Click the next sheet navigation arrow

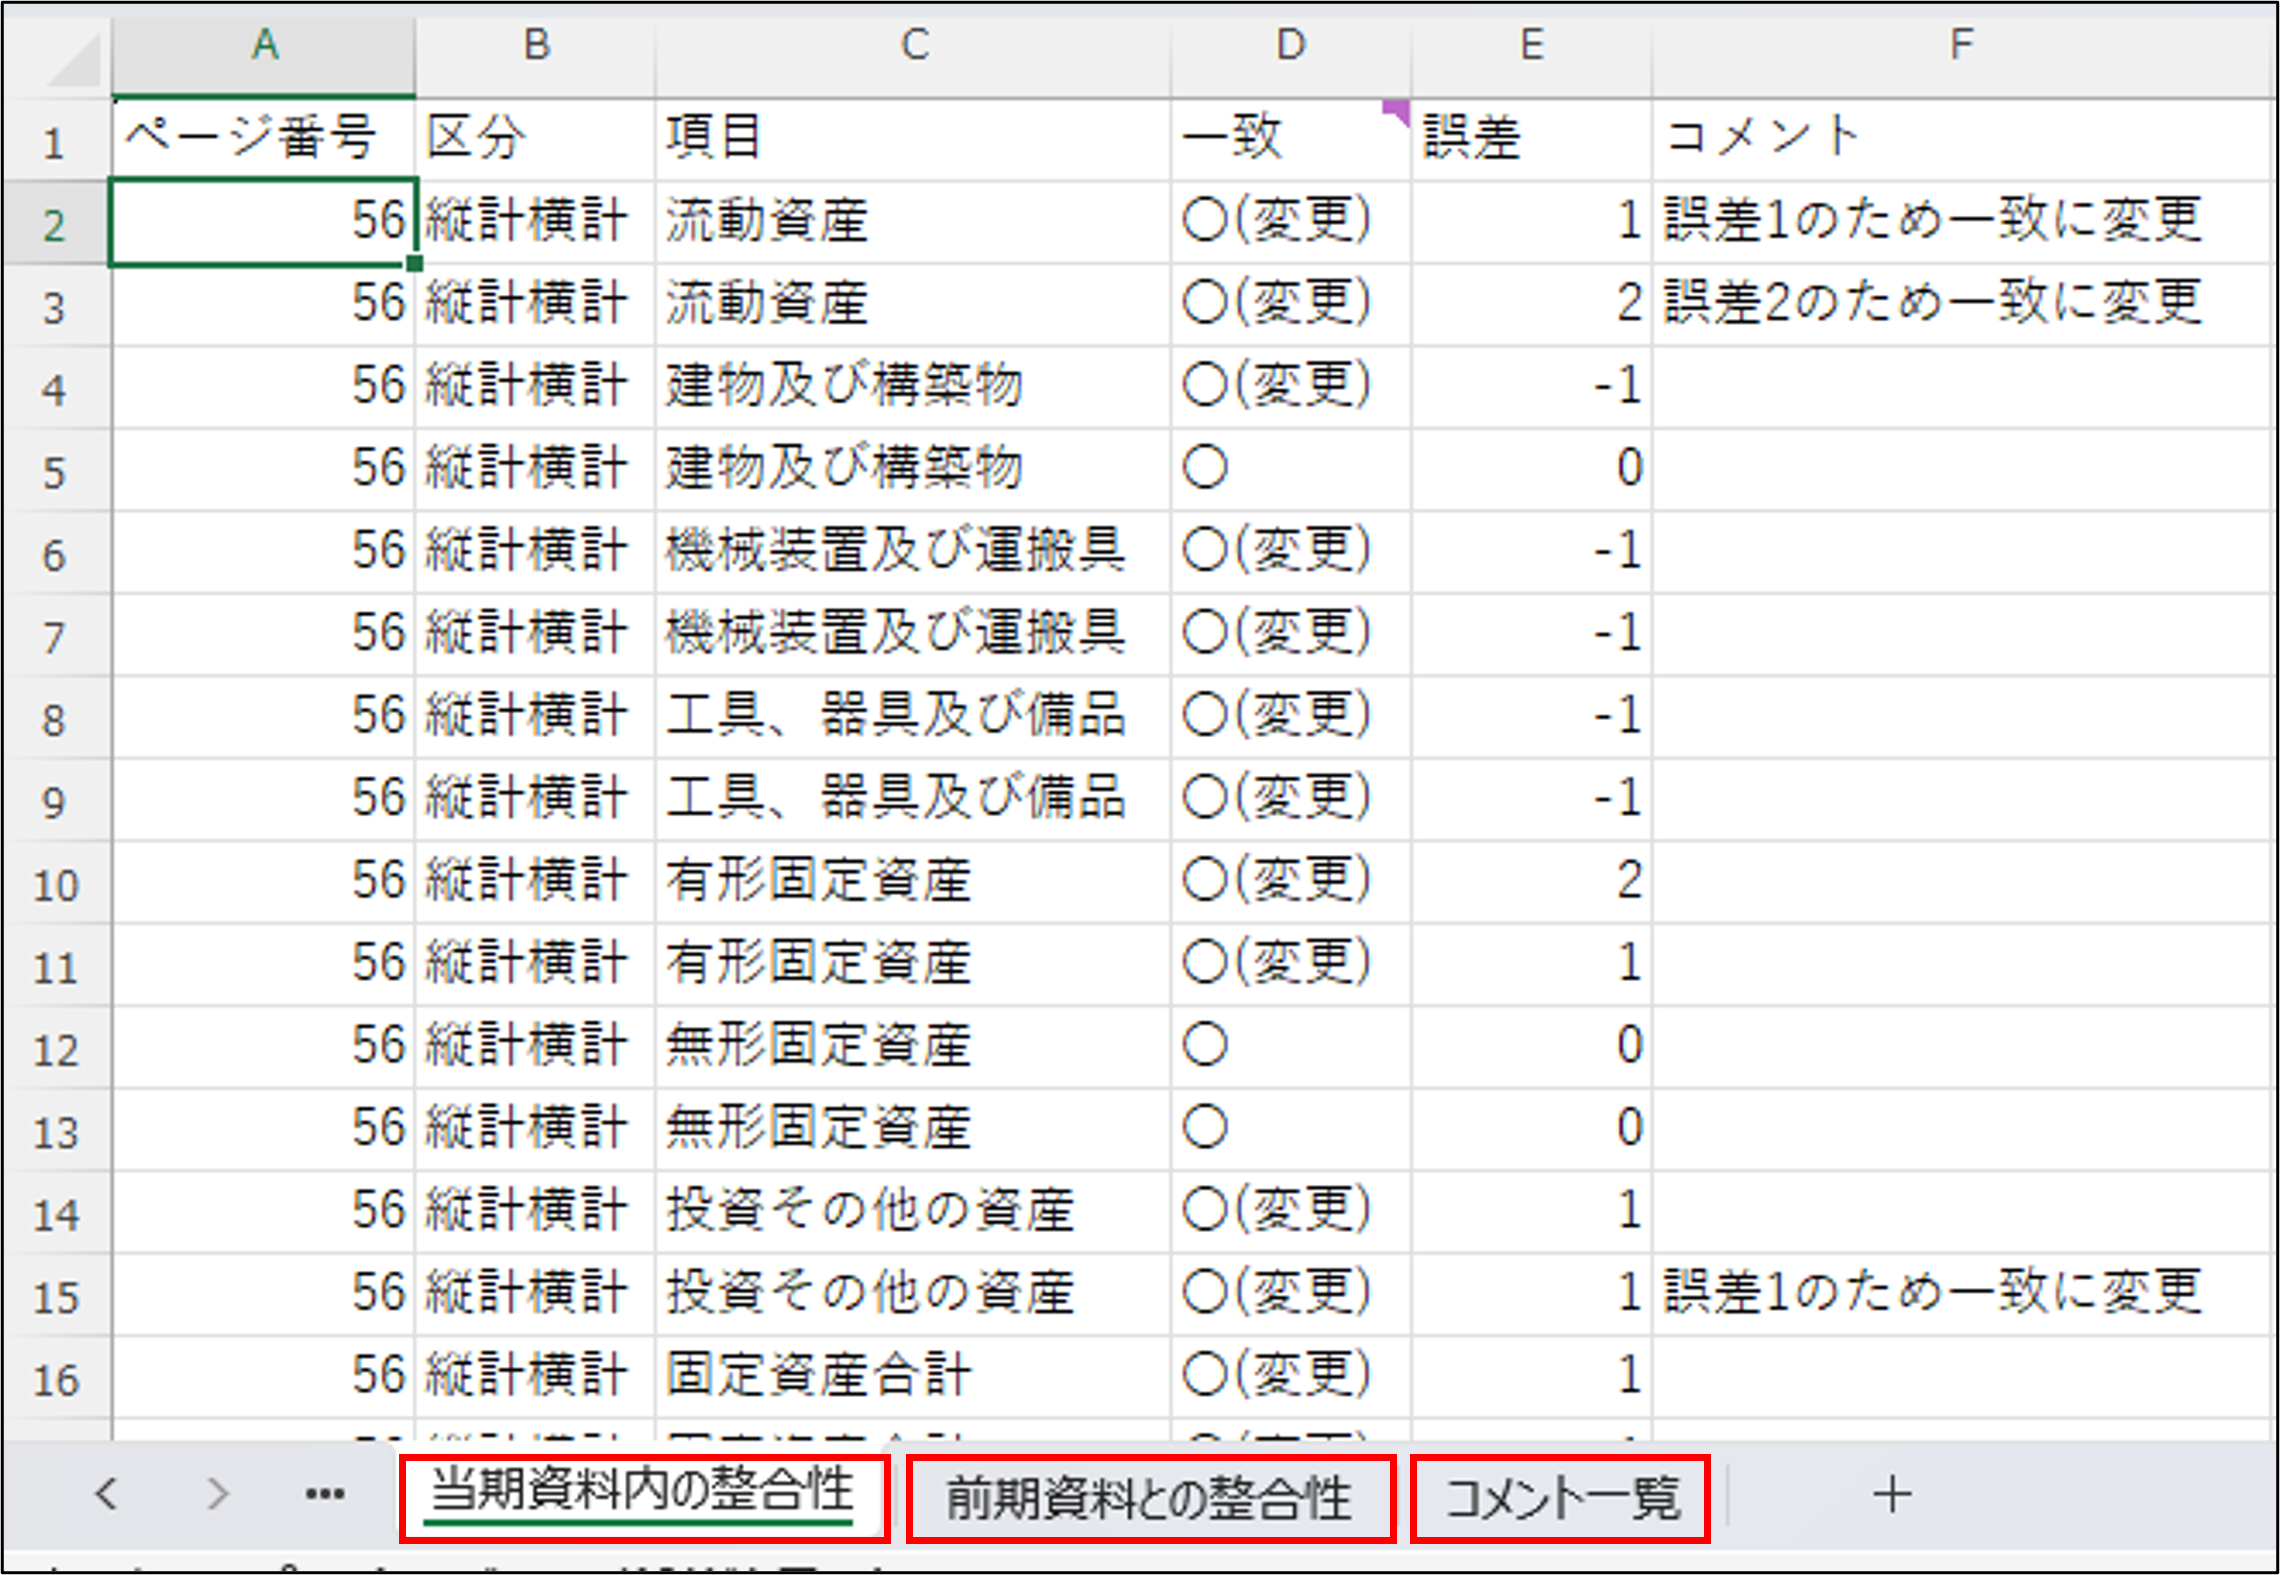217,1495
